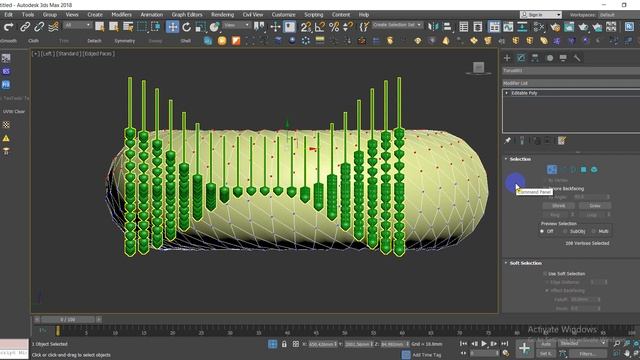Open the Hierarchy panel tab icon
Screen dimensions: 640x360
click(x=535, y=58)
